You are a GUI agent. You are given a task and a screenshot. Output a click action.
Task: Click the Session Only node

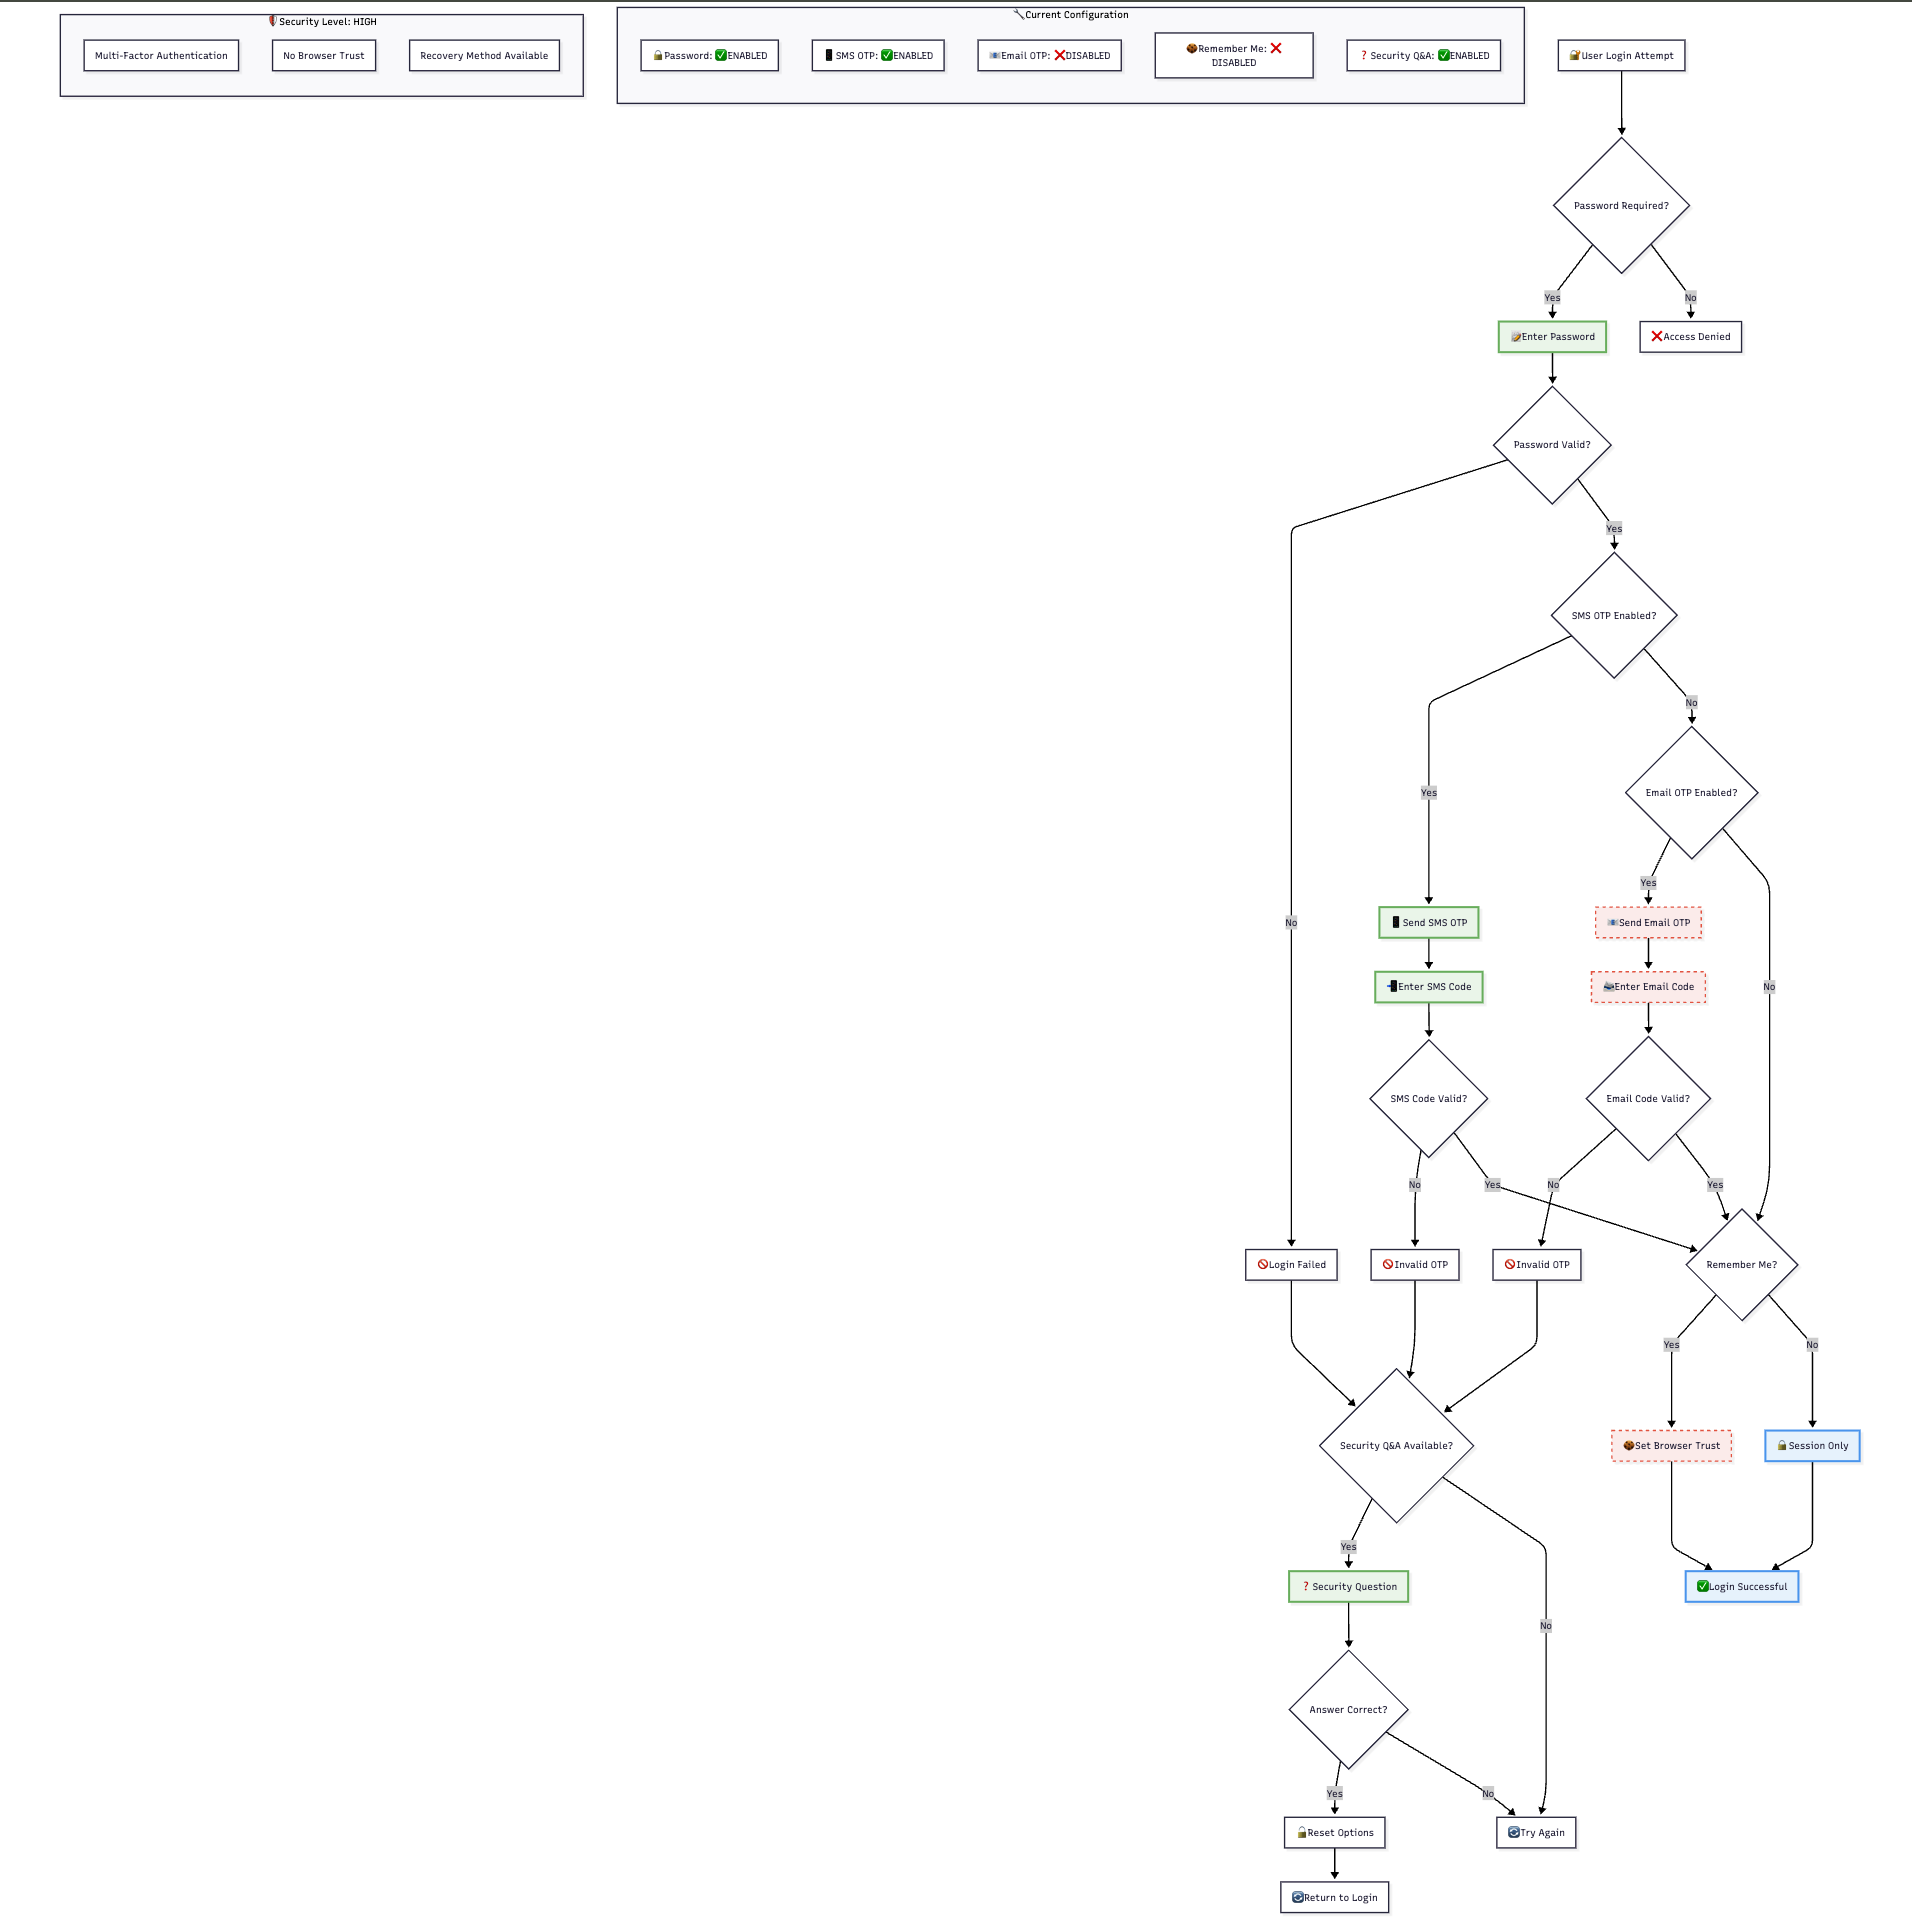[1812, 1446]
